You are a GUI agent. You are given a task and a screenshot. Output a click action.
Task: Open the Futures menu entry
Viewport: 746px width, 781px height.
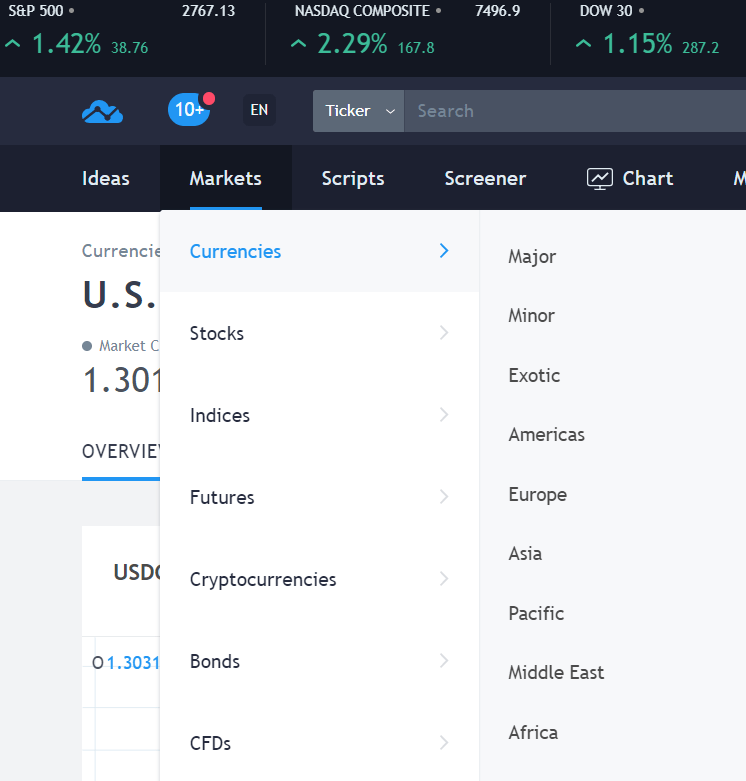coord(222,497)
